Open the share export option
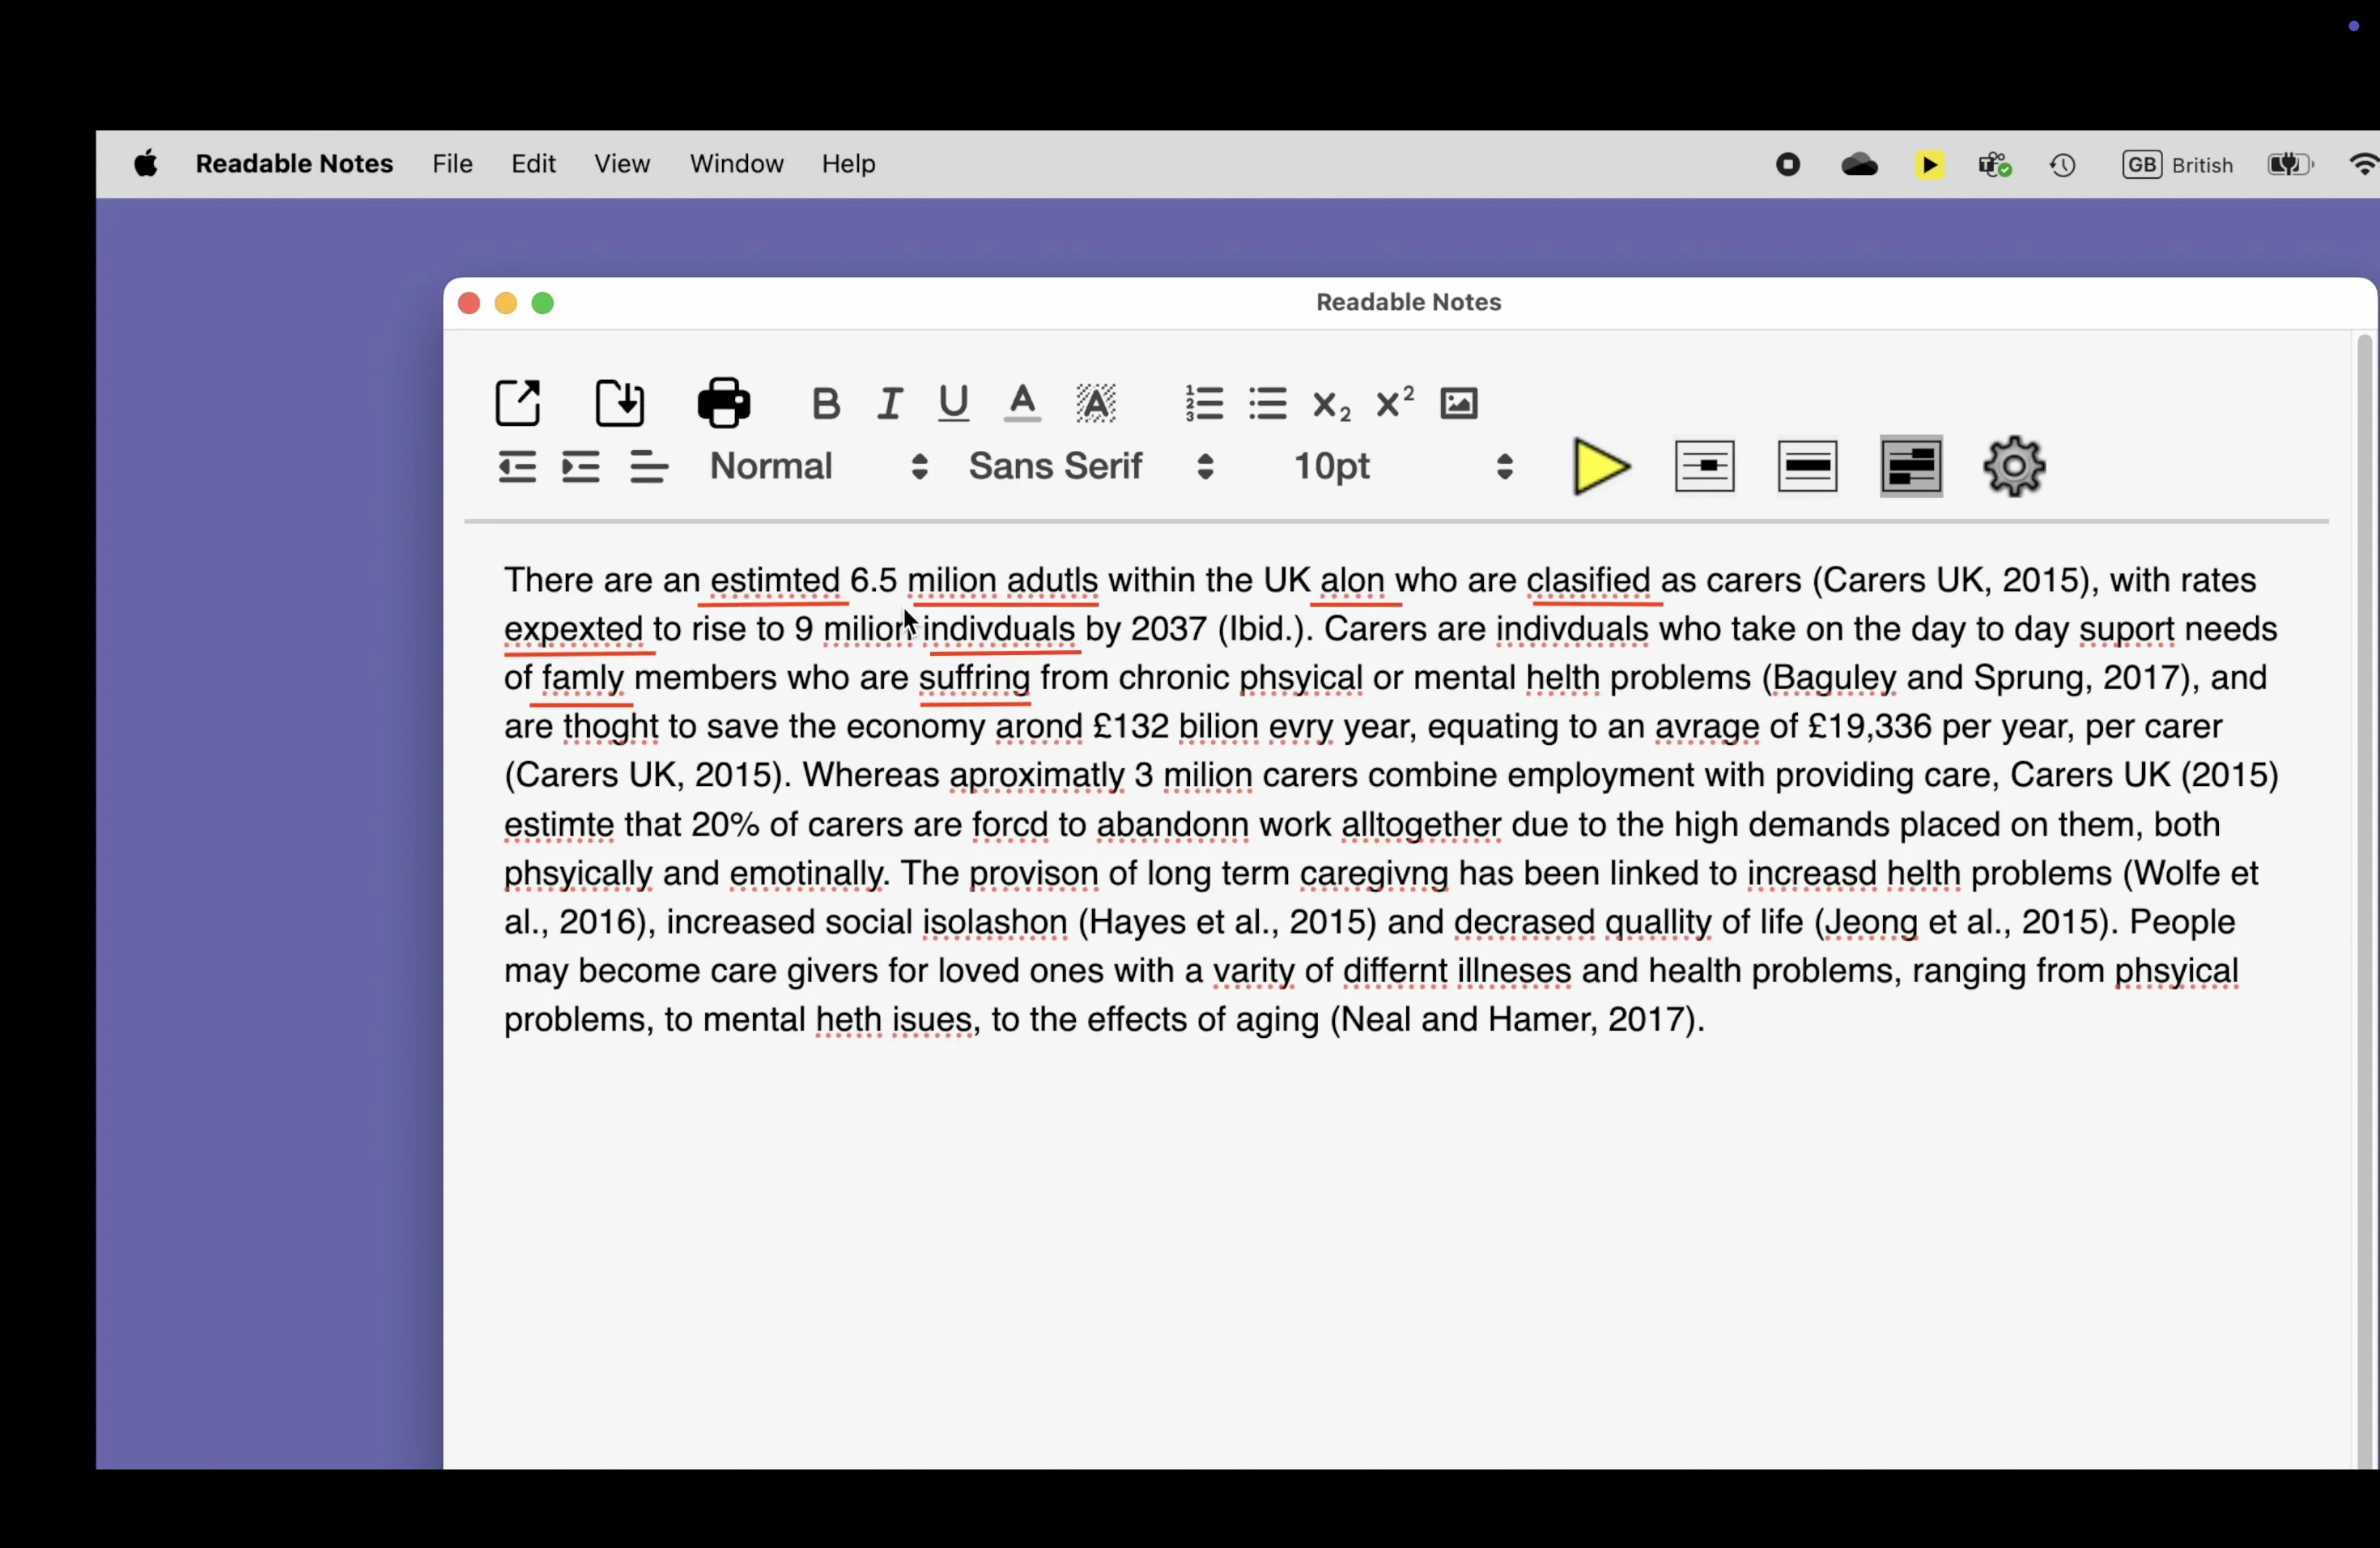Image resolution: width=2380 pixels, height=1548 pixels. coord(518,403)
